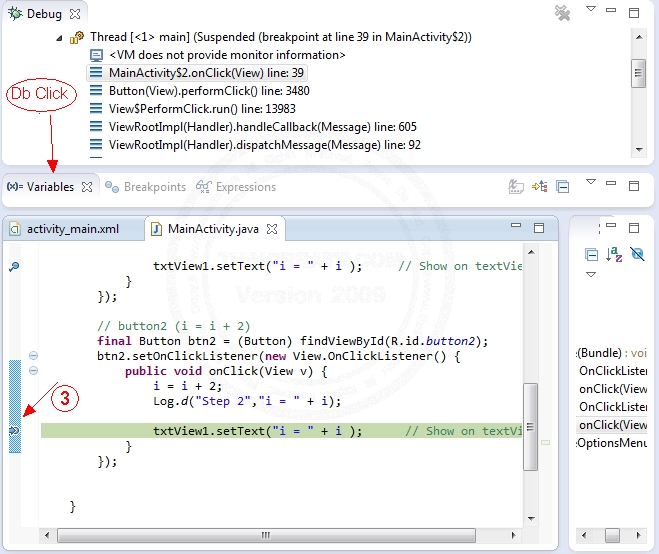Click the 'i = i + 2;' code line
This screenshot has width=659, height=554.
(187, 386)
